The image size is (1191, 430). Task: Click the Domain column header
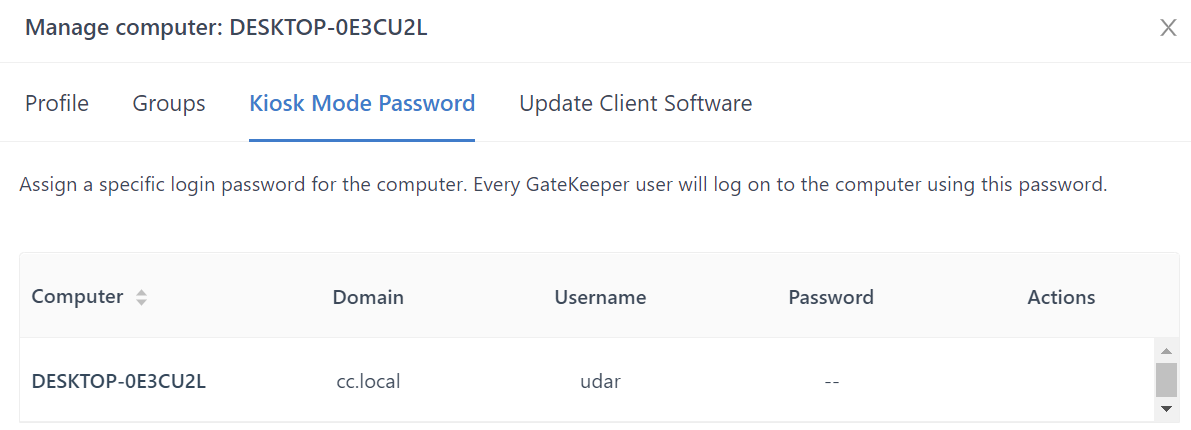tap(368, 297)
